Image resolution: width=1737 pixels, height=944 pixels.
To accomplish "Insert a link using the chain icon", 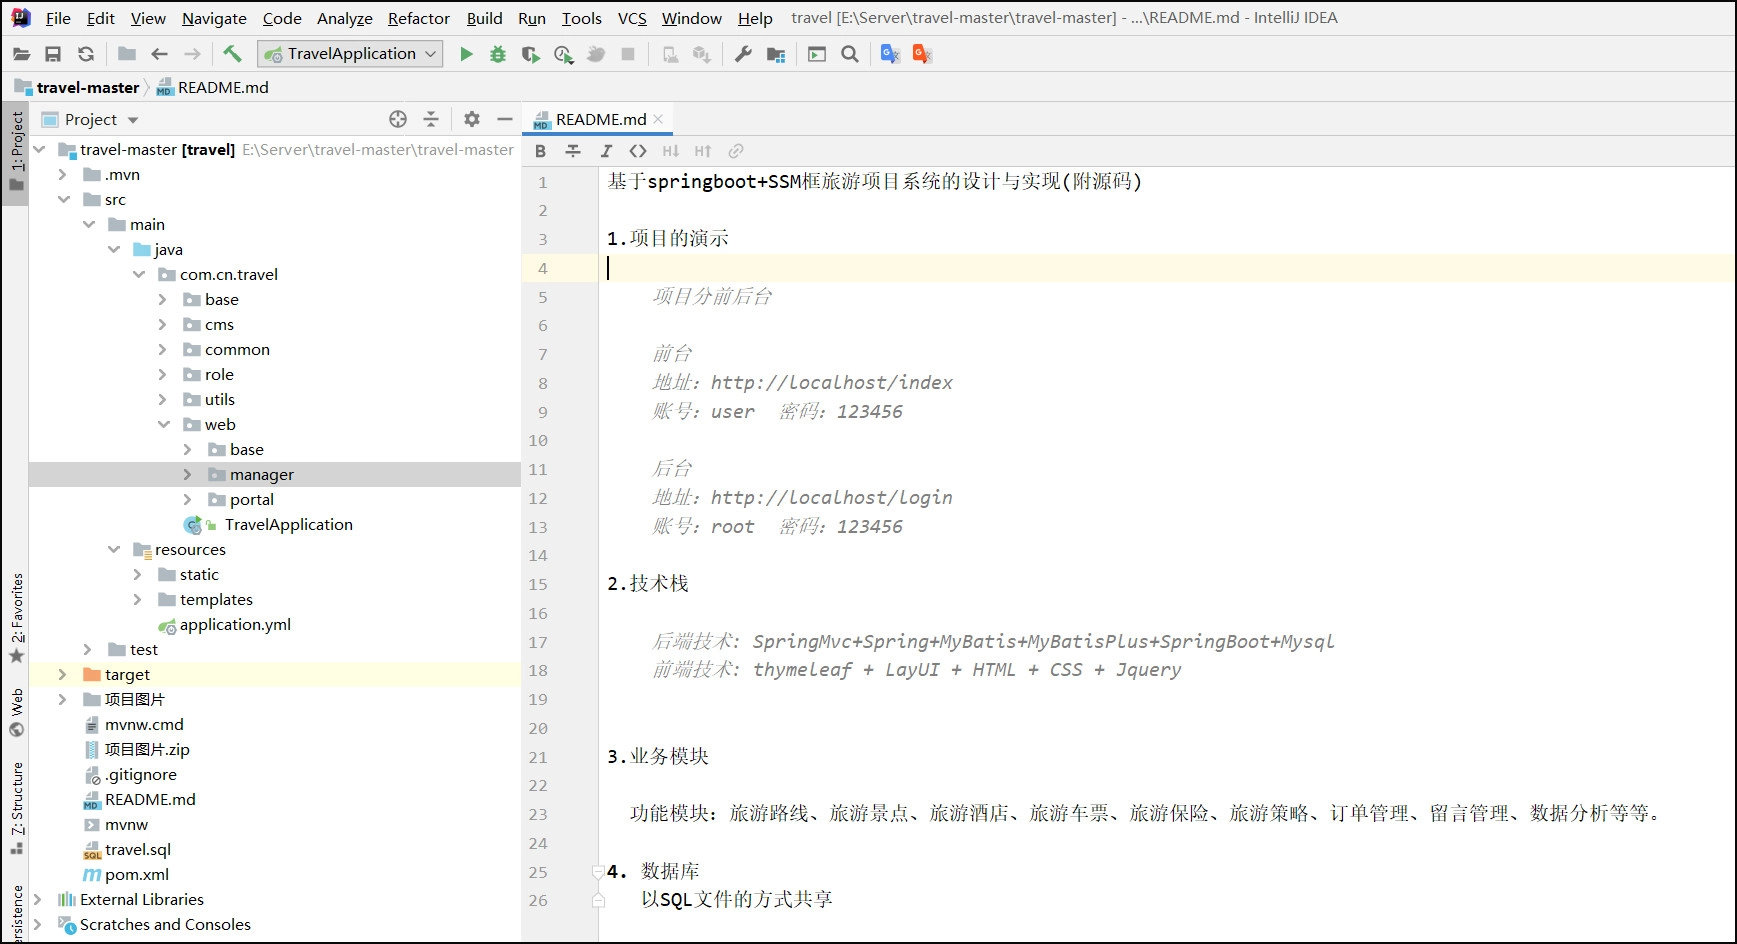I will coord(737,151).
